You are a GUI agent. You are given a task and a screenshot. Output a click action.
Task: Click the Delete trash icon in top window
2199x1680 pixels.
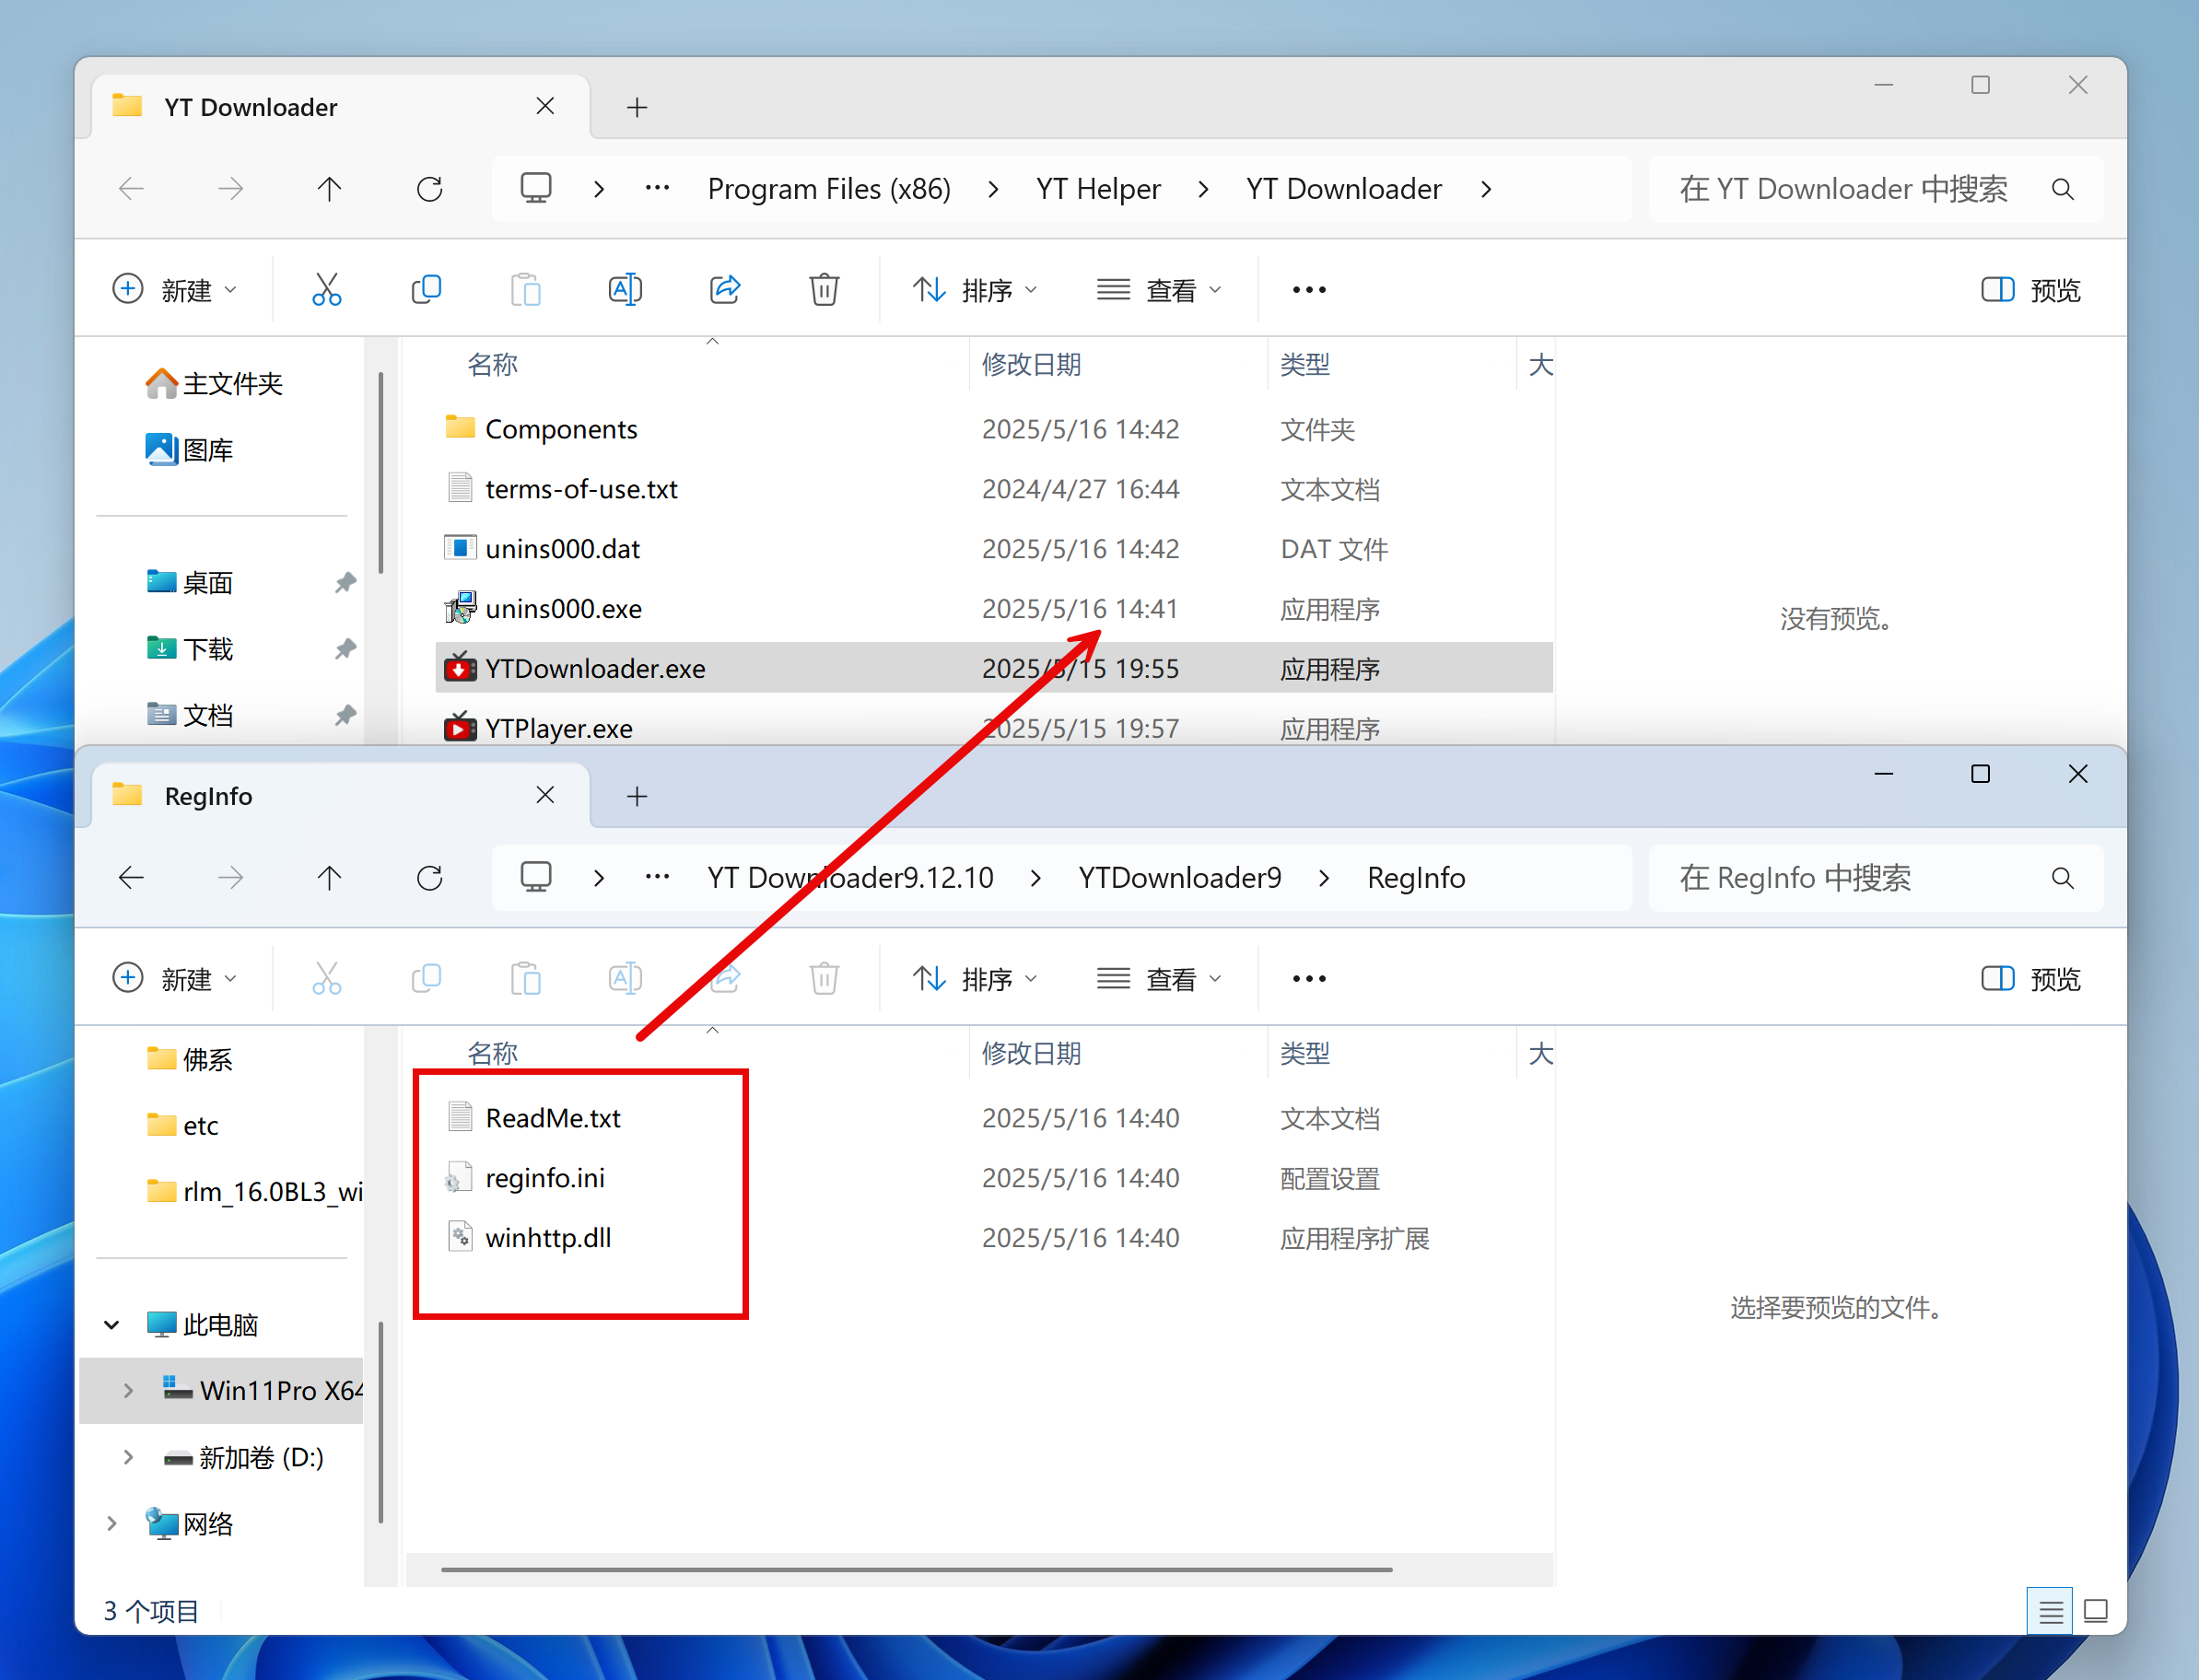click(x=823, y=290)
